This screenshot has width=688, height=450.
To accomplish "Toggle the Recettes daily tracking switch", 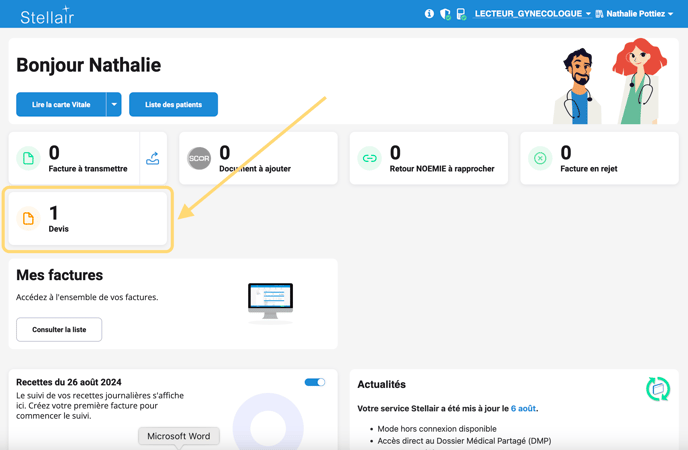I will point(314,382).
